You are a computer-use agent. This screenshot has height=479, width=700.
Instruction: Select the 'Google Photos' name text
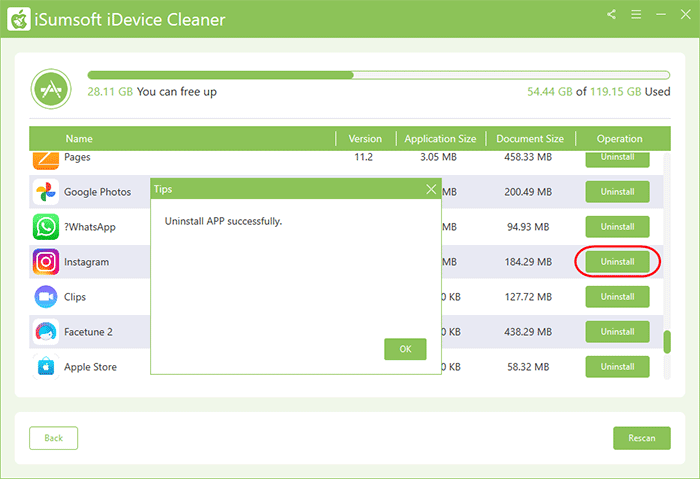(x=97, y=192)
